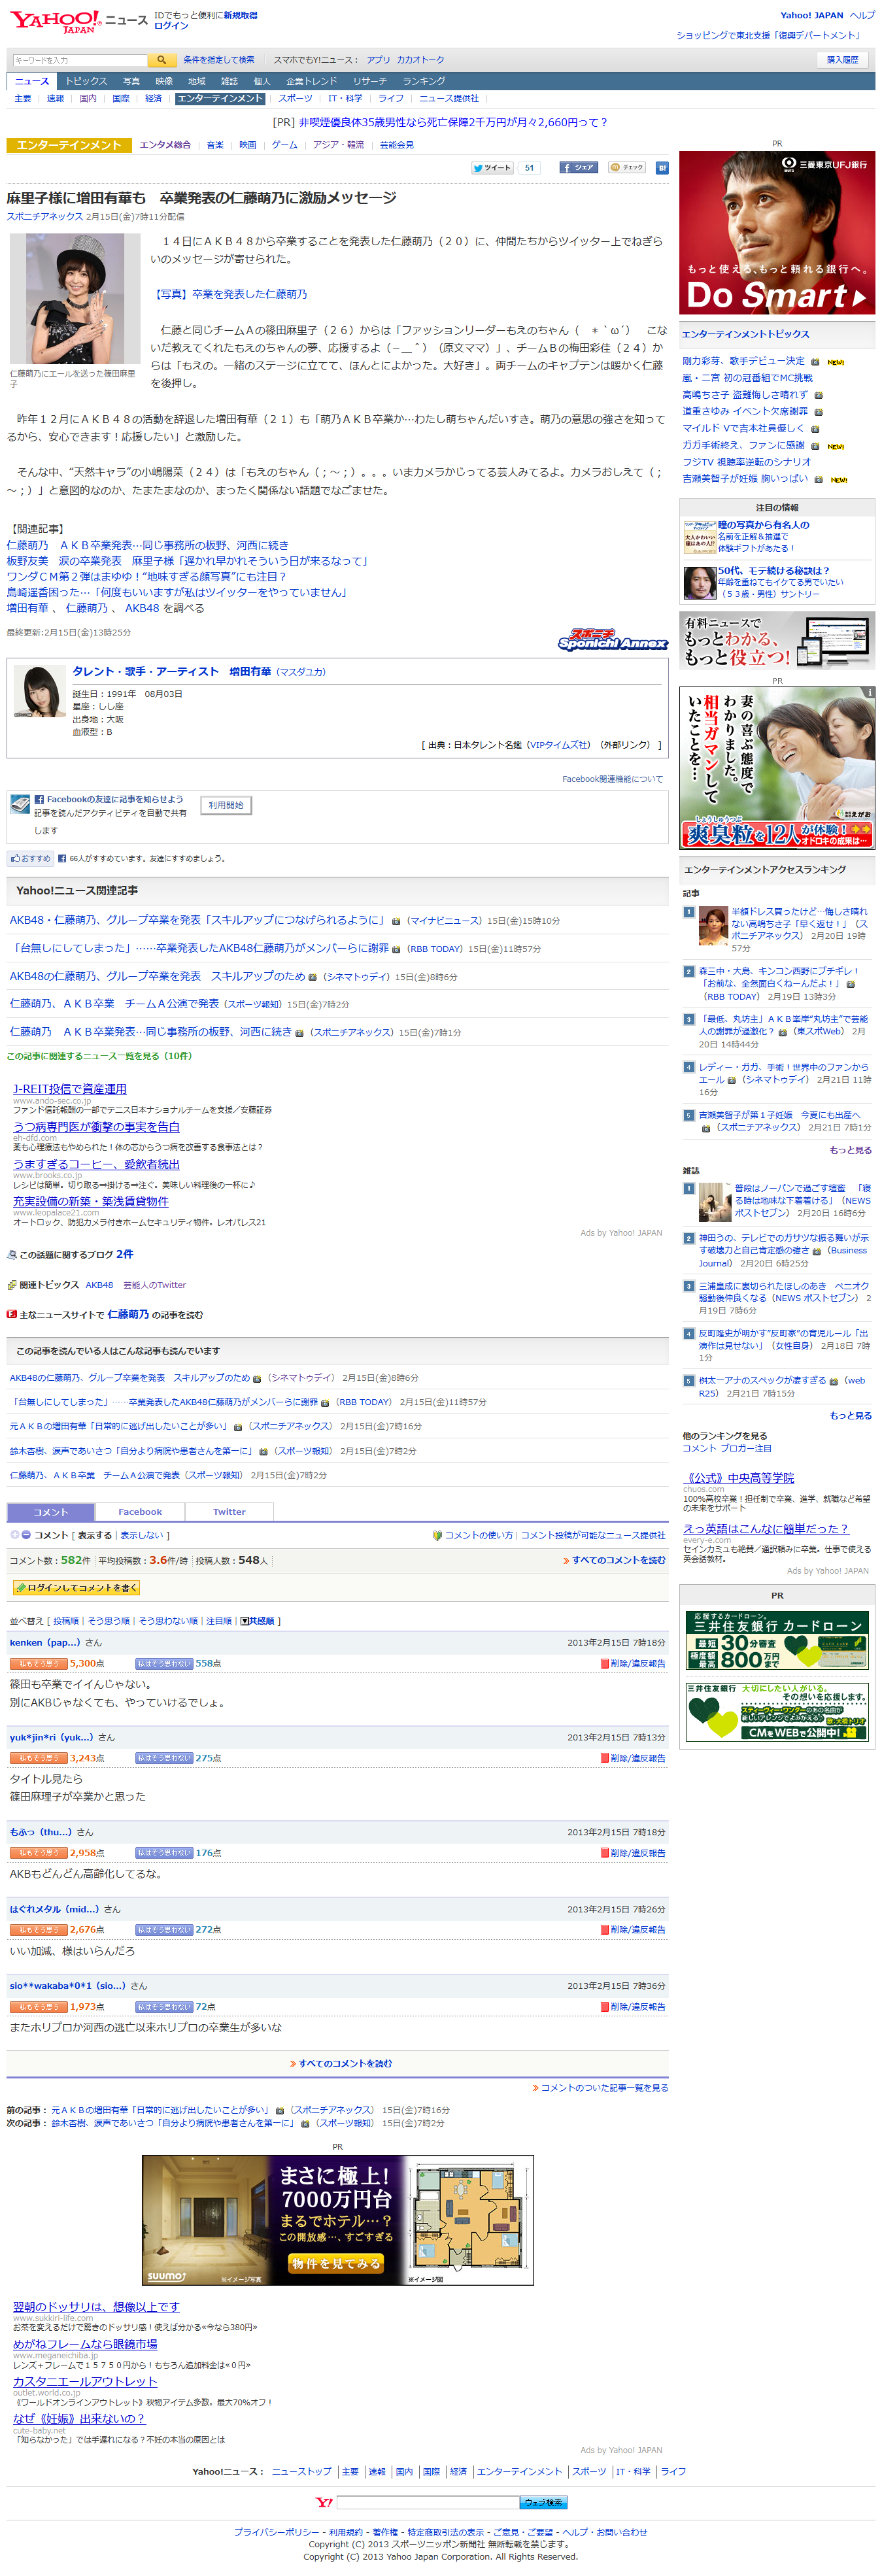Click the Facebook シェア button
The height and width of the screenshot is (2576, 882).
click(578, 167)
